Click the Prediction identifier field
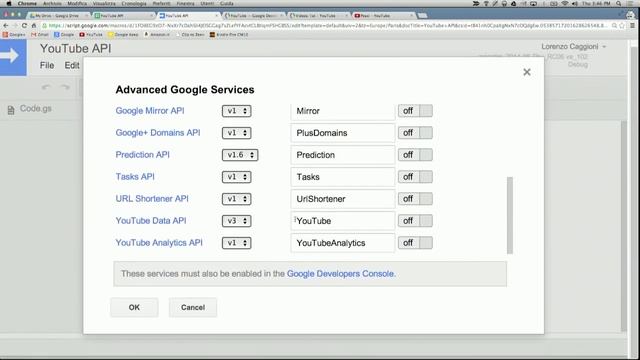This screenshot has width=640, height=360. click(x=342, y=155)
